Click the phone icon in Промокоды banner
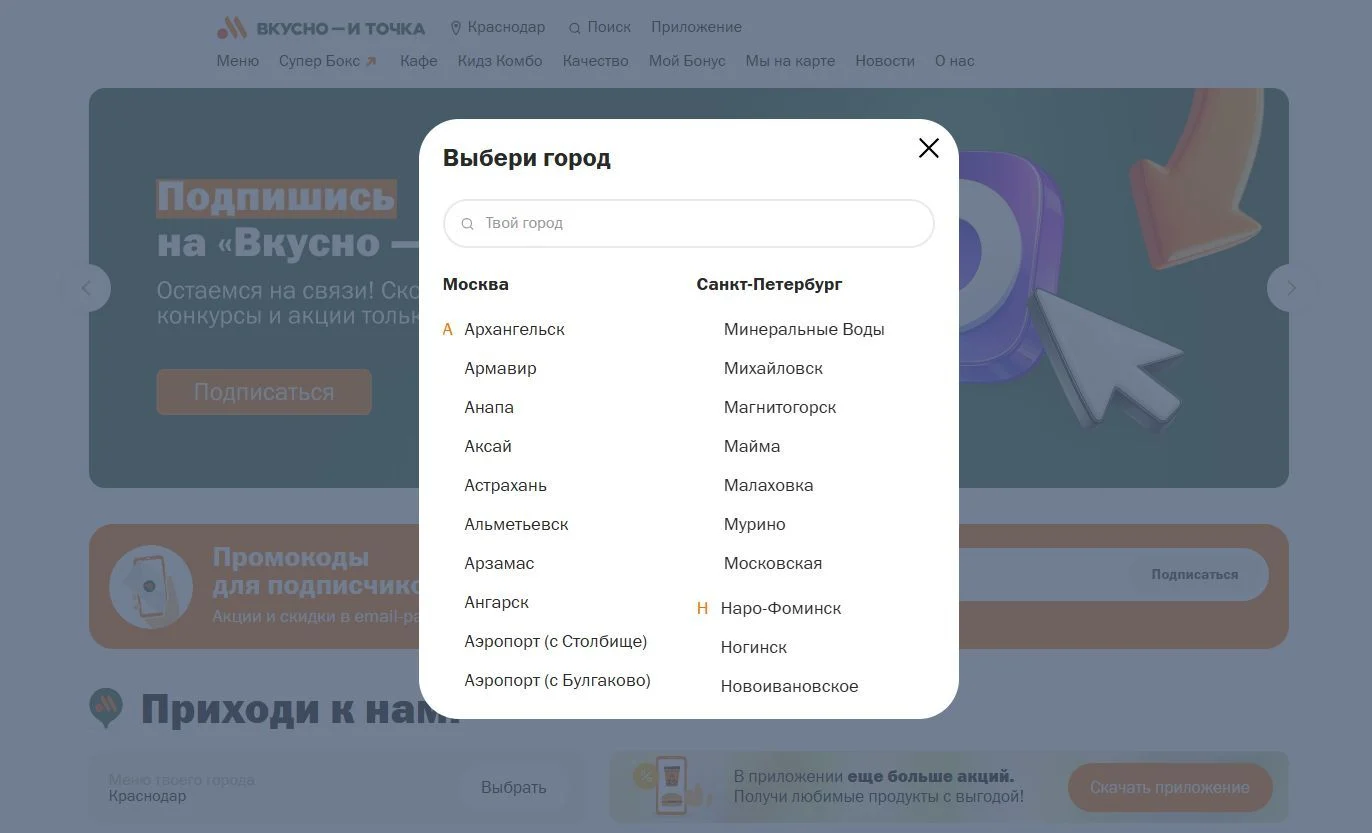1372x833 pixels. click(x=151, y=586)
